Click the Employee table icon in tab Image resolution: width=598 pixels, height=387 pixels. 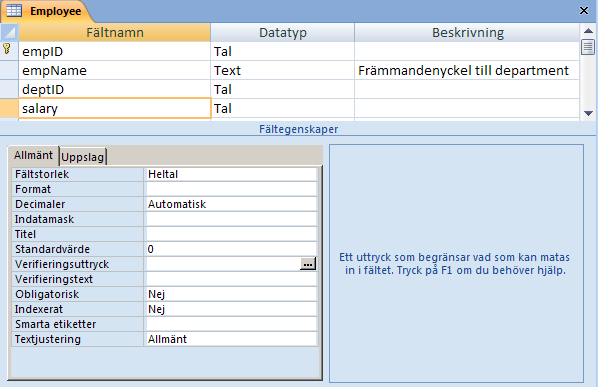pyautogui.click(x=14, y=10)
